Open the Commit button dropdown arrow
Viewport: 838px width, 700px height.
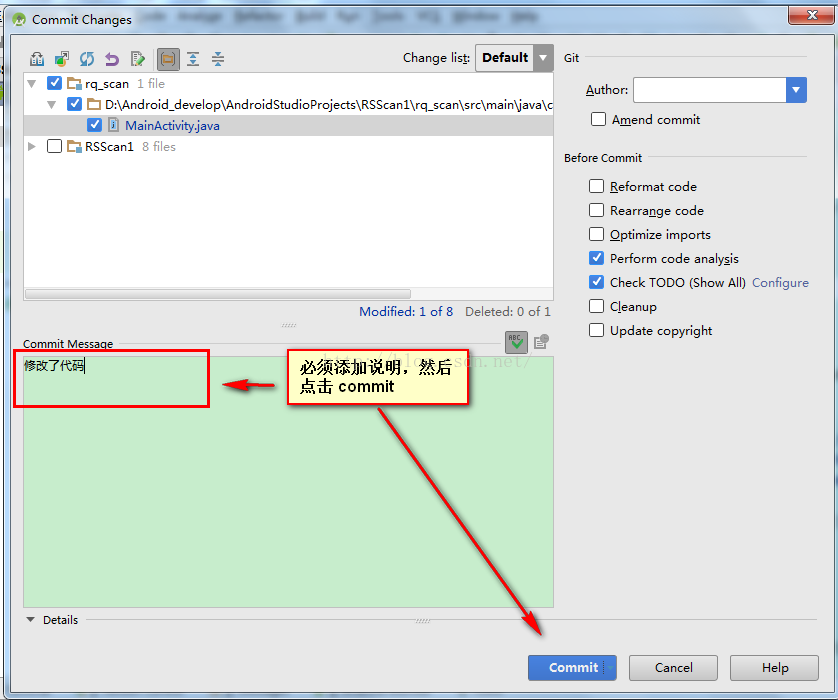click(x=610, y=667)
